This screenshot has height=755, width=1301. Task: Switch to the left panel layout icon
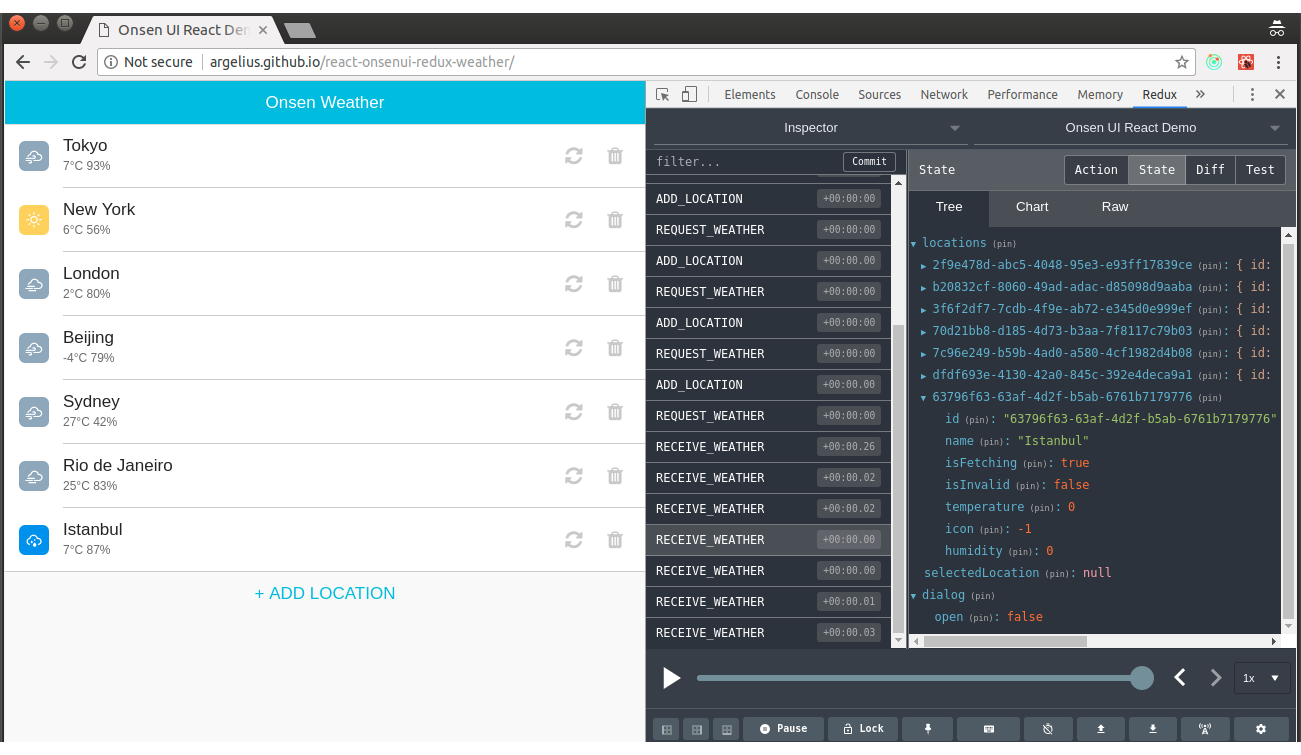(665, 729)
